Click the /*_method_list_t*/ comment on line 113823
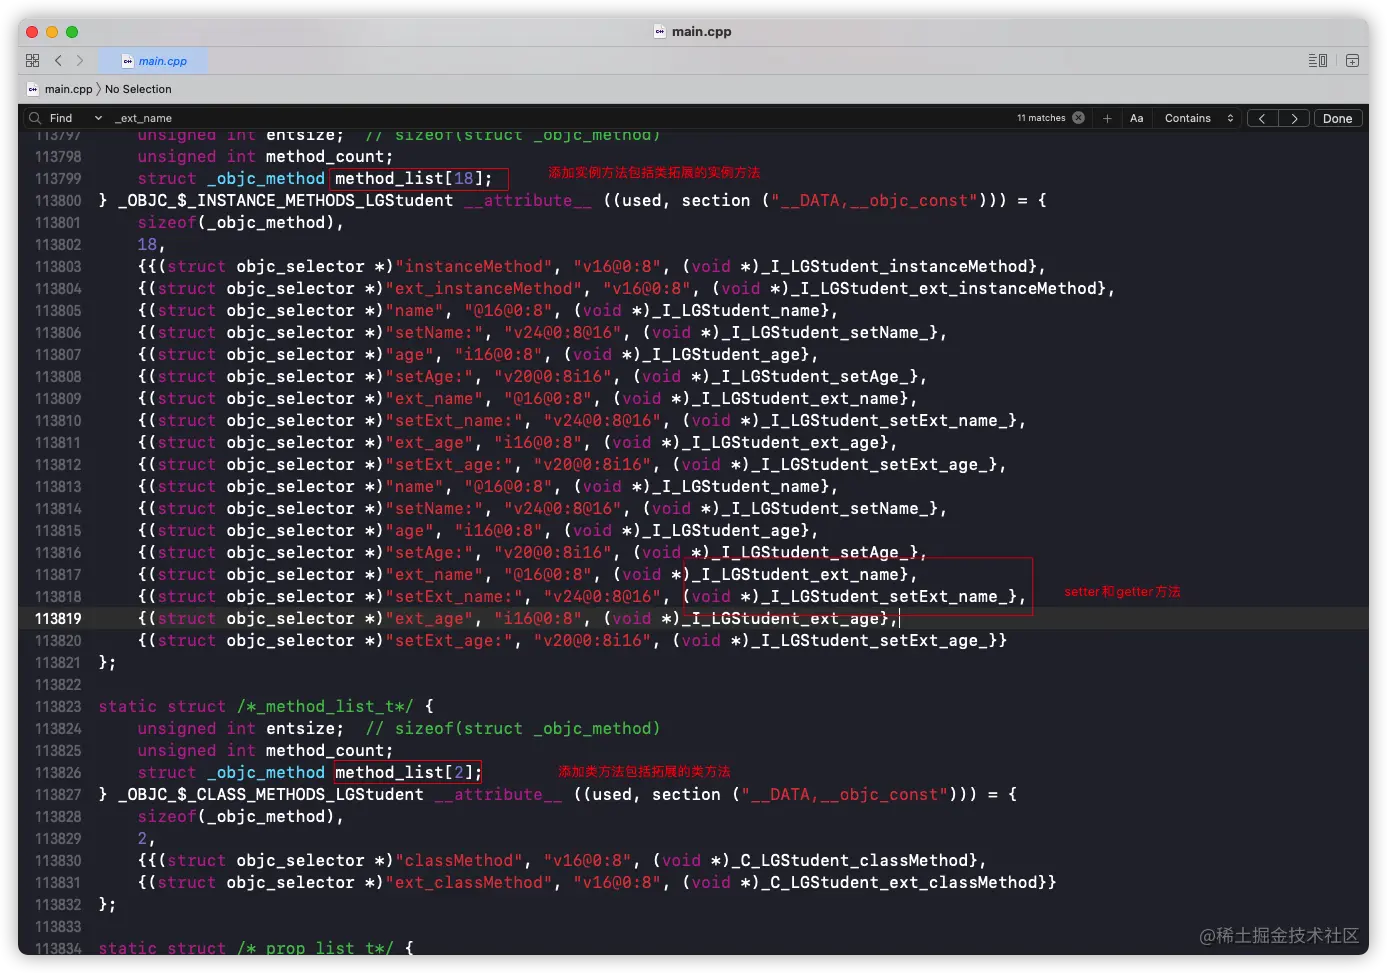The height and width of the screenshot is (973, 1387). coord(325,707)
